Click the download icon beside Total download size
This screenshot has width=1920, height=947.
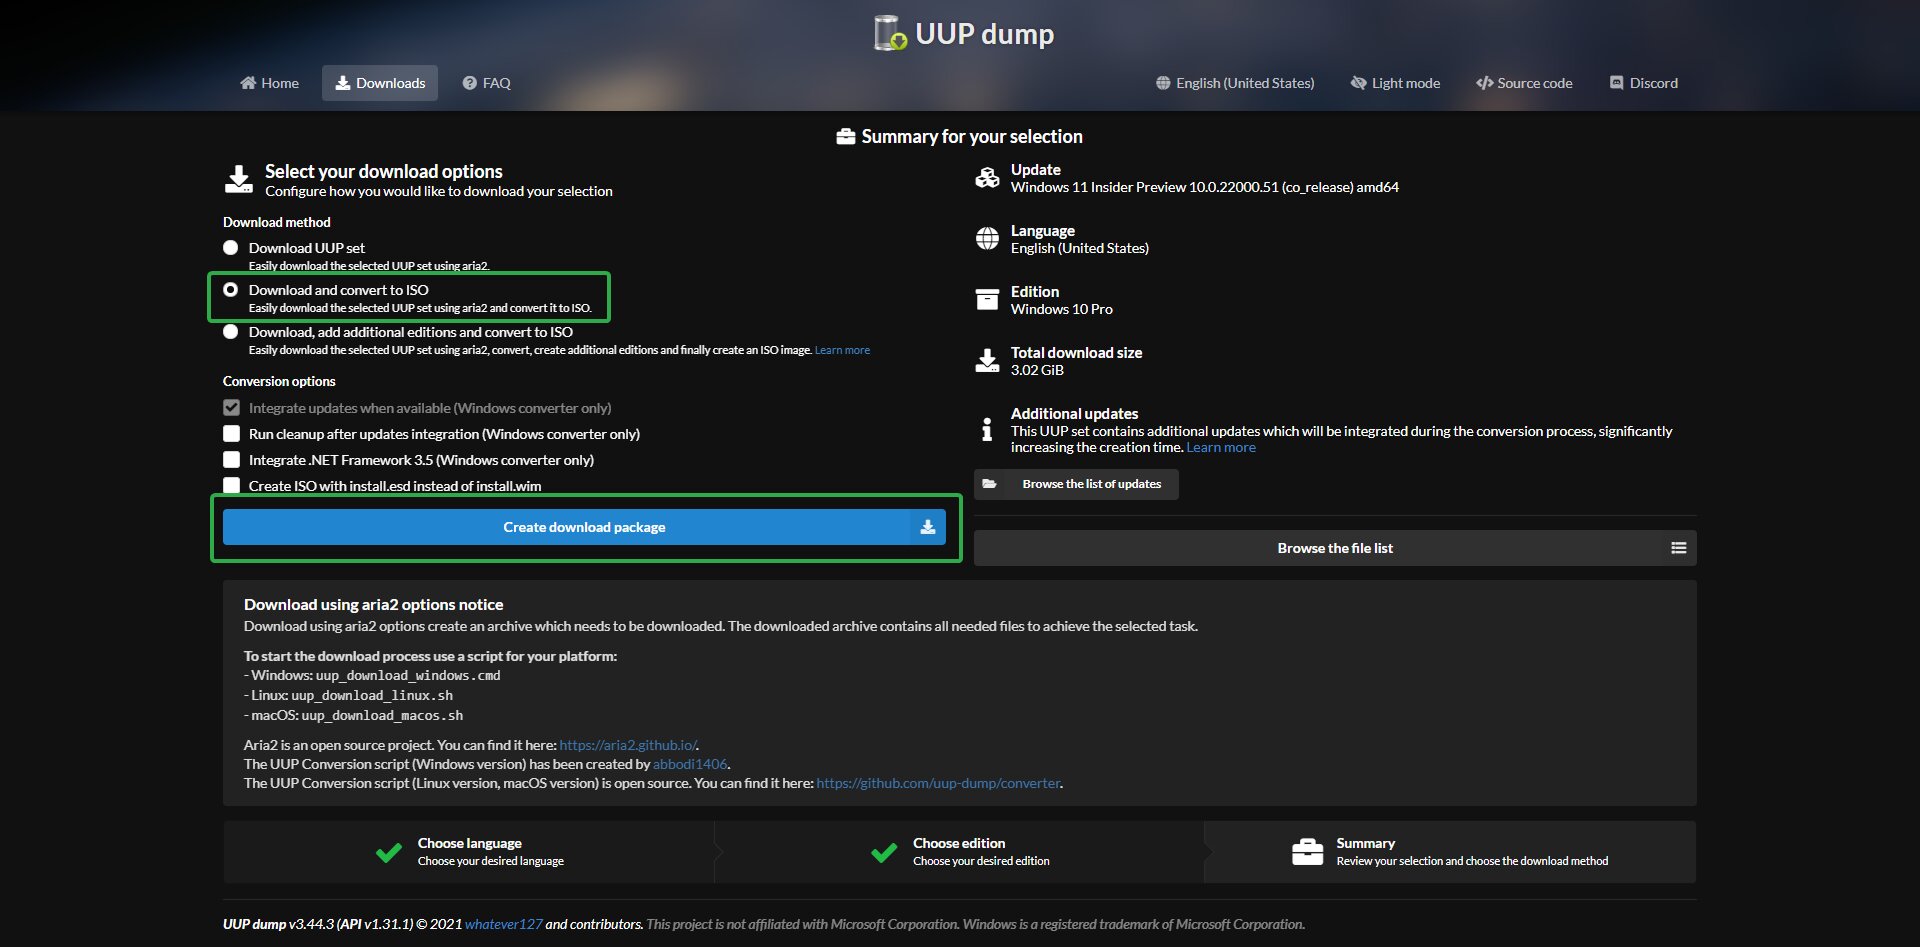[x=987, y=361]
